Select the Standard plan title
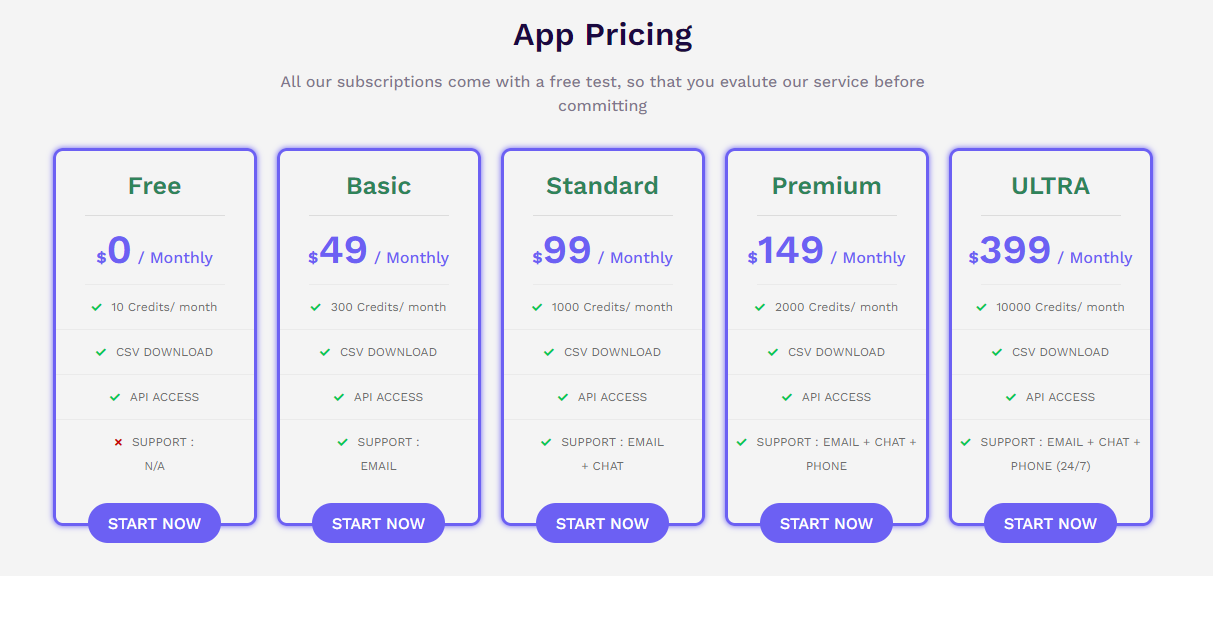Image resolution: width=1213 pixels, height=639 pixels. point(602,186)
